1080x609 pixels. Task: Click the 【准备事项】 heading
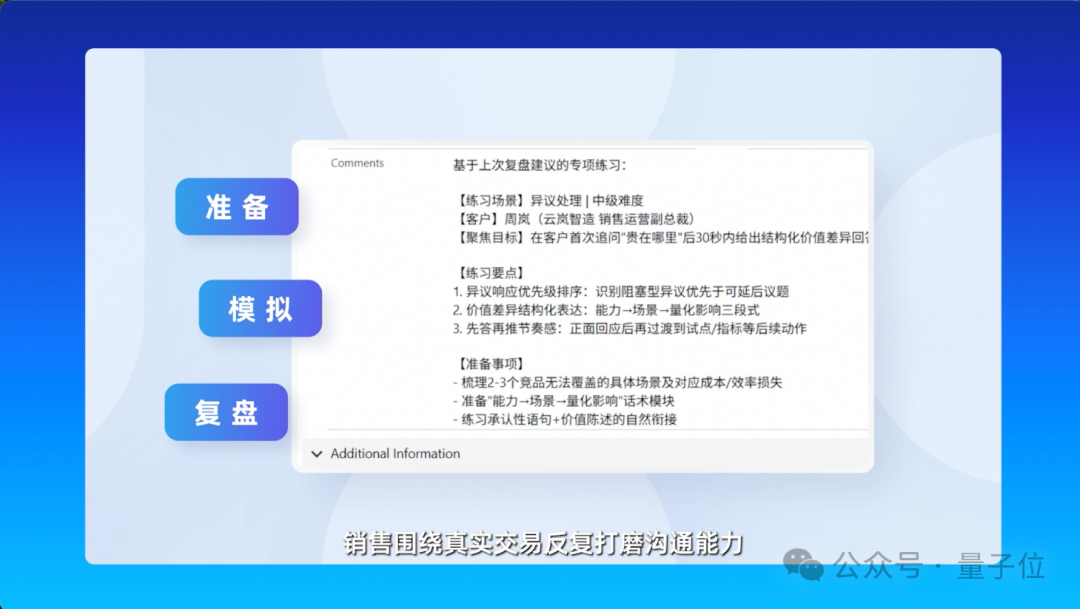(490, 364)
